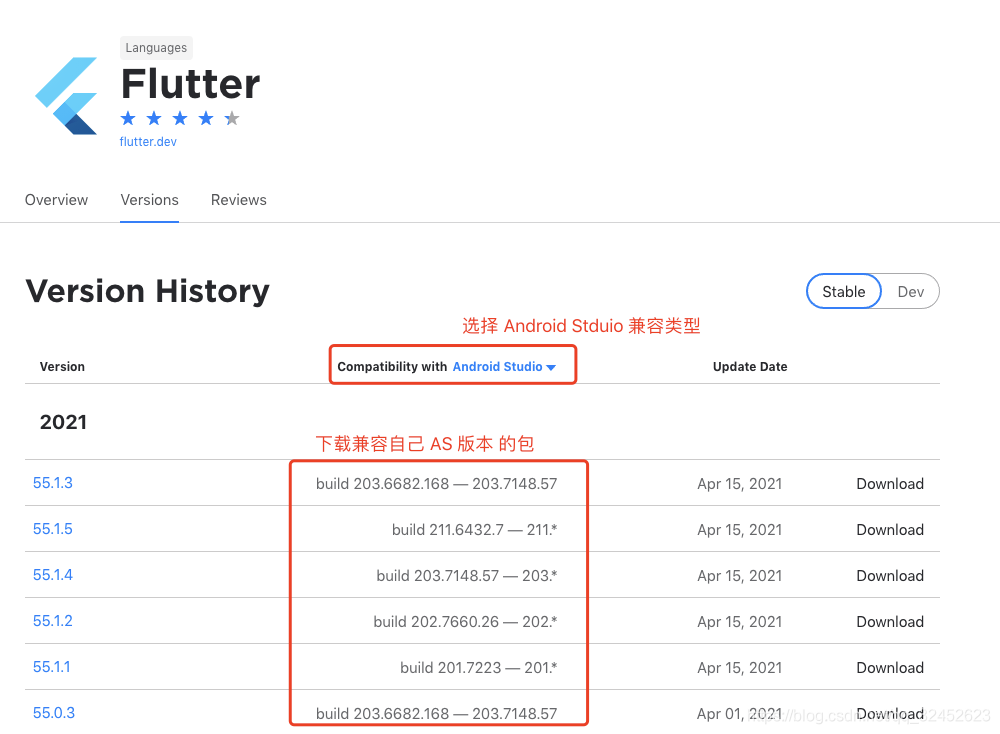Open version 55.1.4 link

coord(52,575)
